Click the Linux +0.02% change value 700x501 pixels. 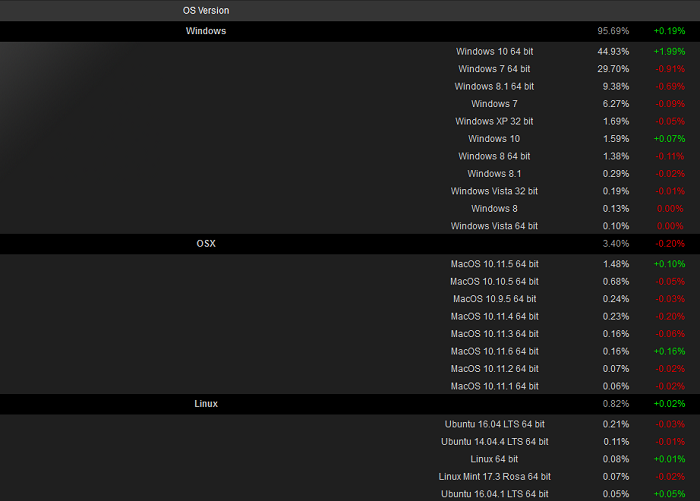pos(669,404)
